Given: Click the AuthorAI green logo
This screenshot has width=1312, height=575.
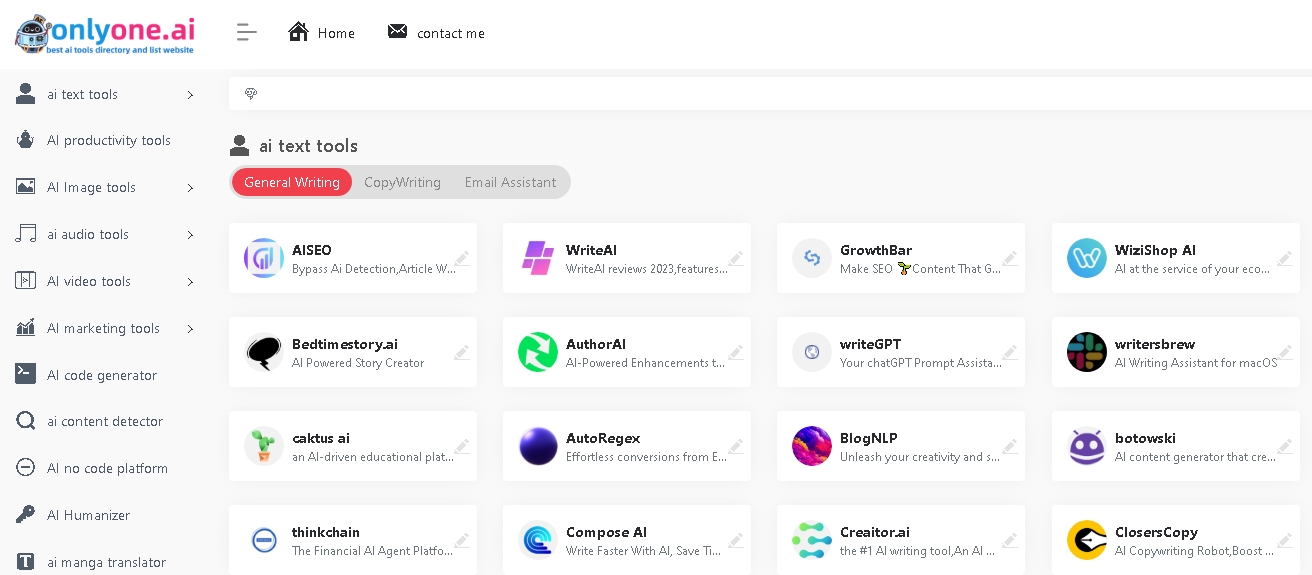Looking at the screenshot, I should [538, 352].
